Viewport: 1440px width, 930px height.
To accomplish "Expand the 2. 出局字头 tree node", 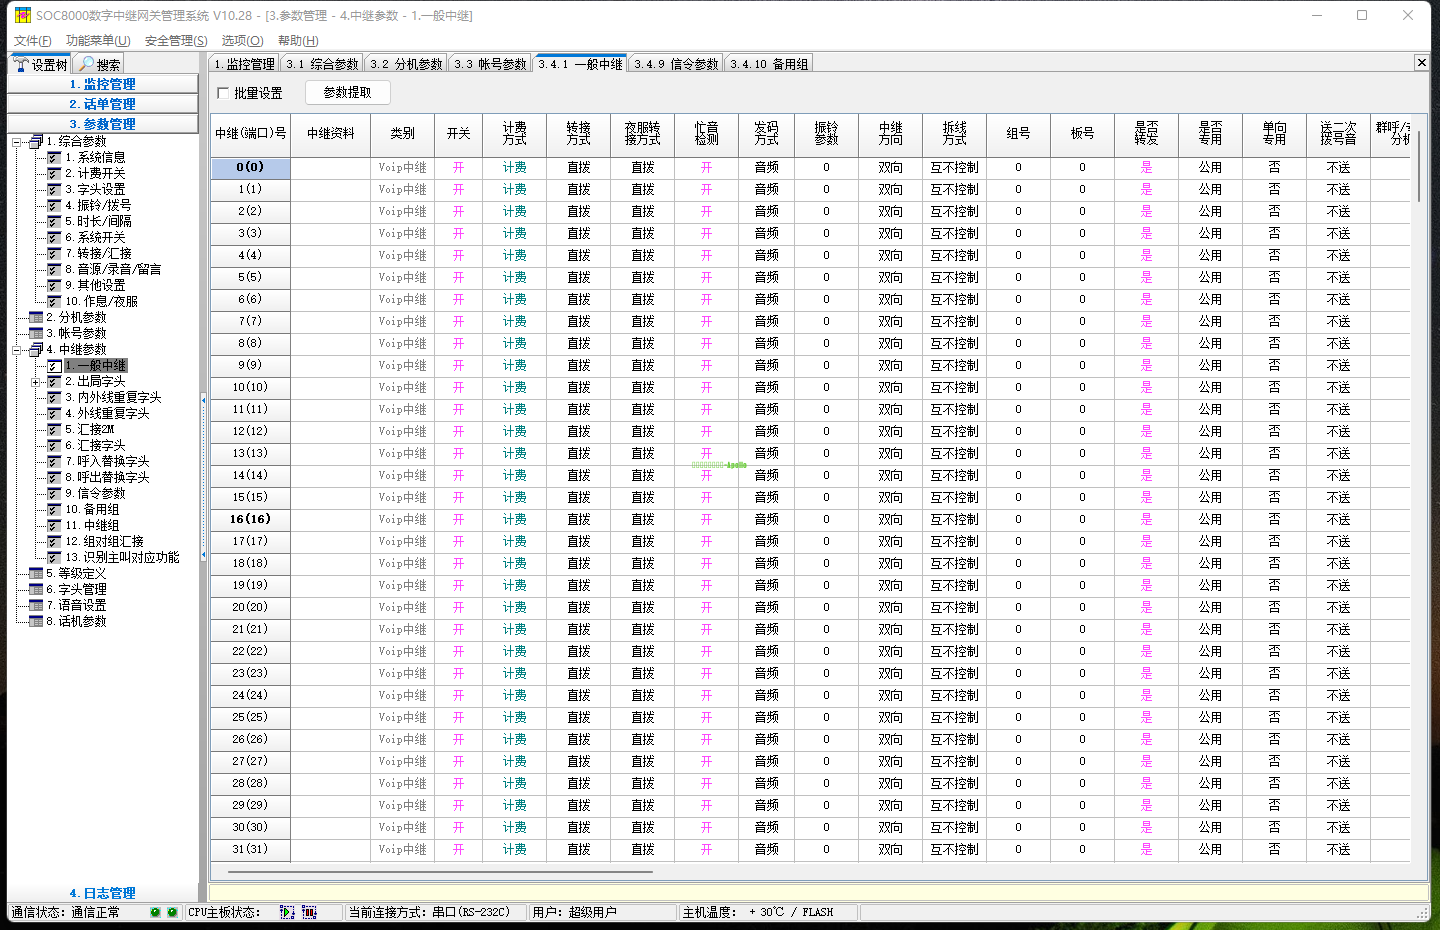I will pyautogui.click(x=35, y=381).
